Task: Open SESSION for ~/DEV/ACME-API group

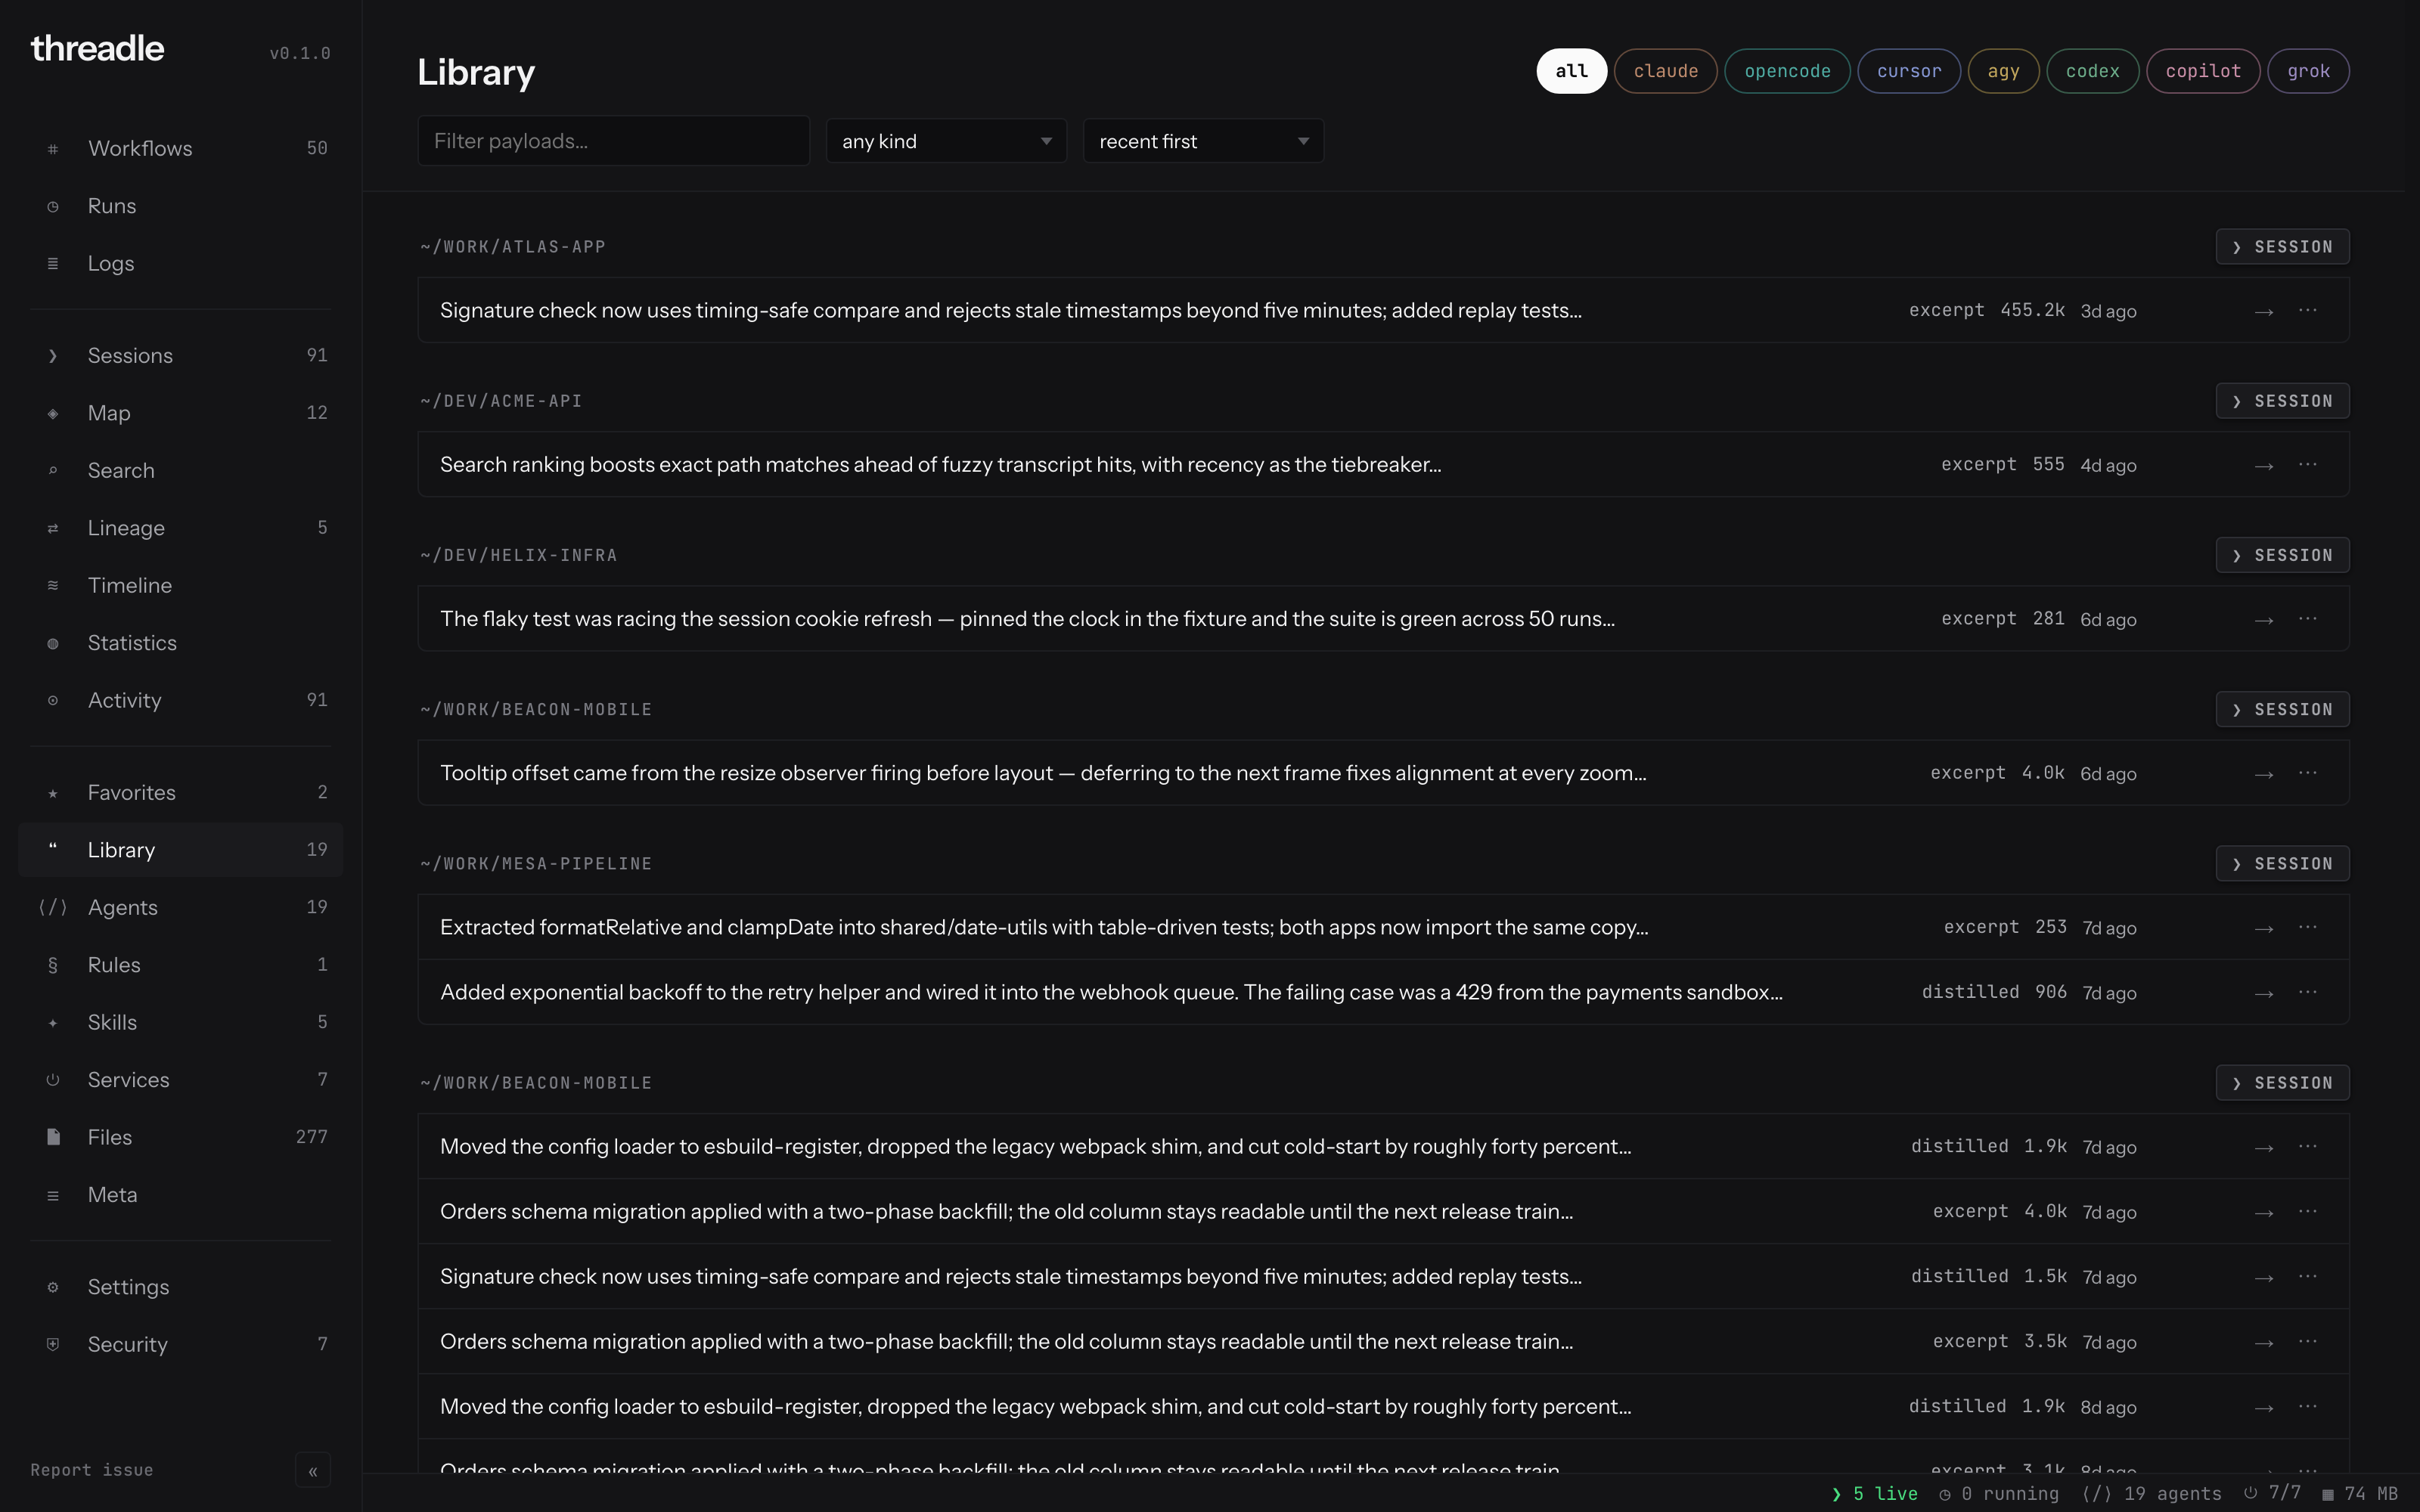Action: pos(2282,401)
